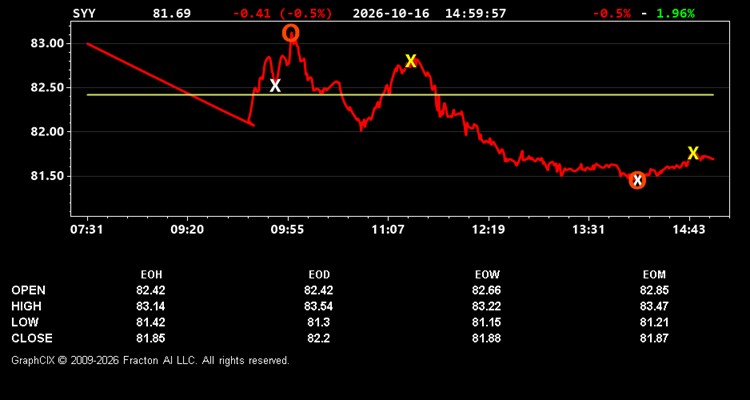Screen dimensions: 750x400
Task: Click the EOM column header
Action: [654, 275]
